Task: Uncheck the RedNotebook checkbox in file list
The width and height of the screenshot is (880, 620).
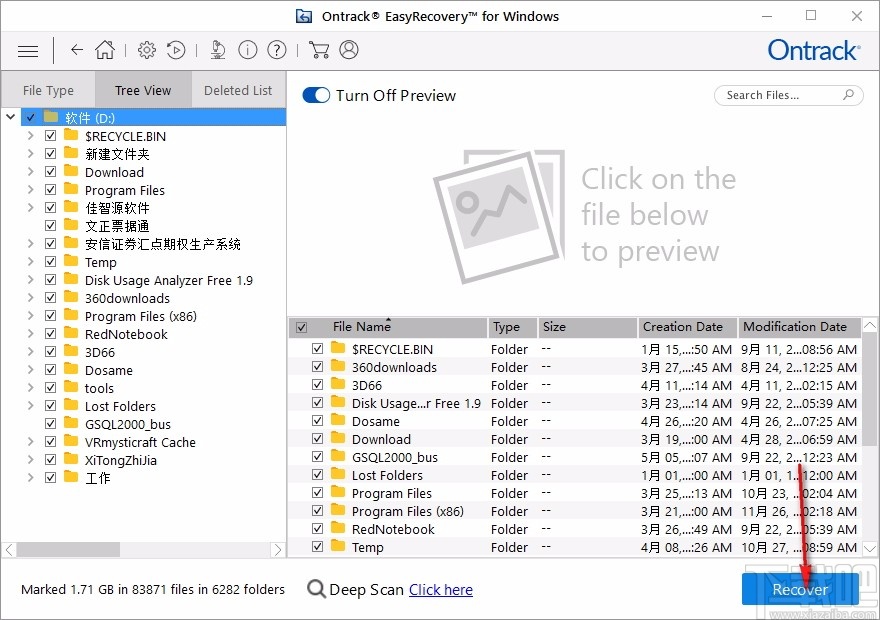Action: pos(317,528)
